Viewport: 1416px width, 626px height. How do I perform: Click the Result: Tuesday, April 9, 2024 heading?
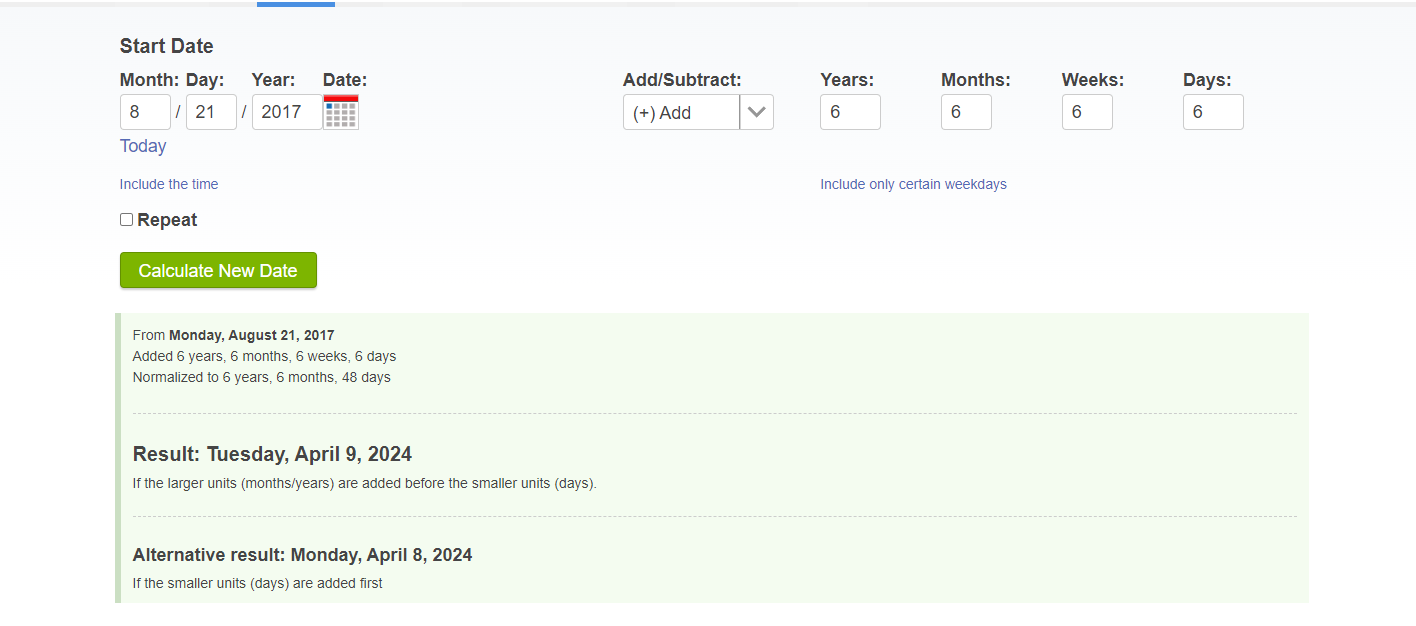coord(272,454)
